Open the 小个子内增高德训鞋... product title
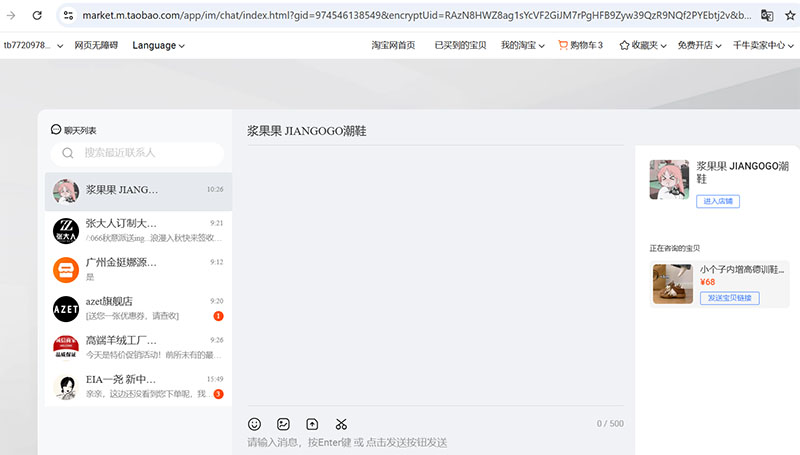This screenshot has width=800, height=455. (742, 269)
